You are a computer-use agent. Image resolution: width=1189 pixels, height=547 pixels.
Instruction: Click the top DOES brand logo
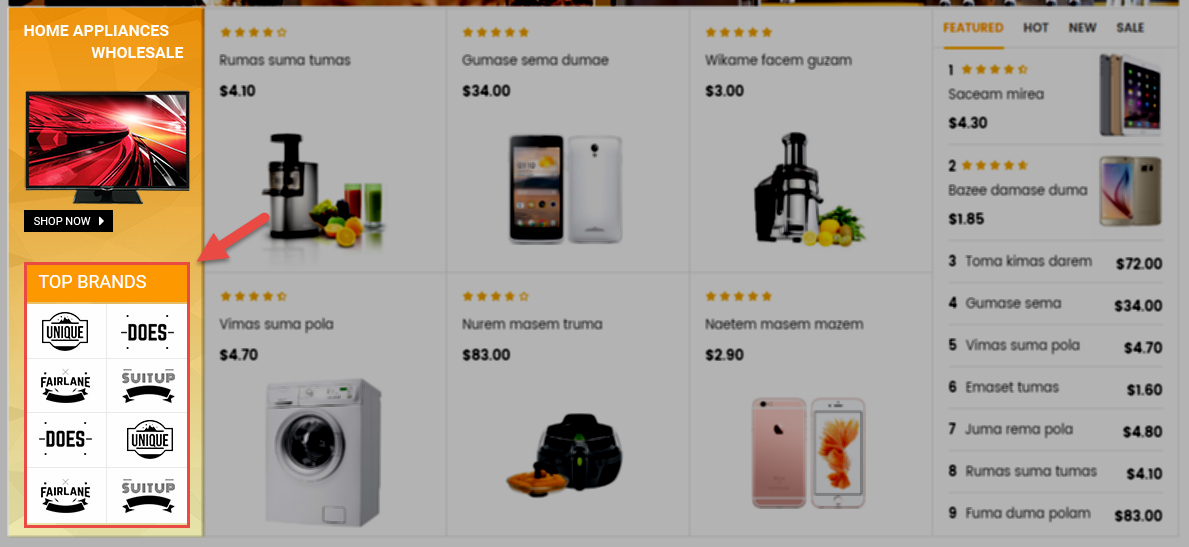(x=147, y=332)
